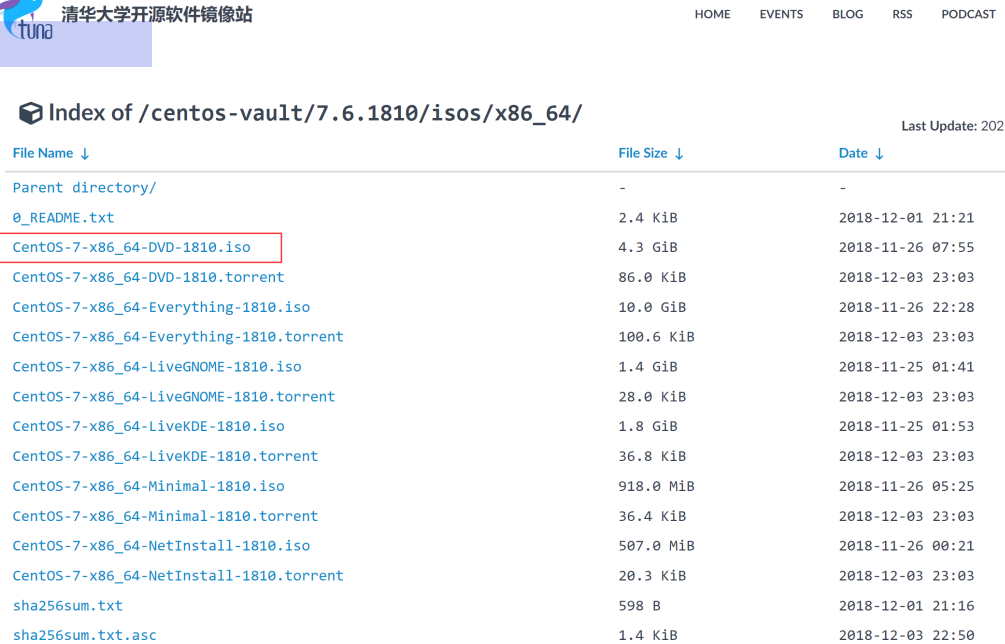Image resolution: width=1005 pixels, height=644 pixels.
Task: Sort listing by Date column
Action: (x=855, y=153)
